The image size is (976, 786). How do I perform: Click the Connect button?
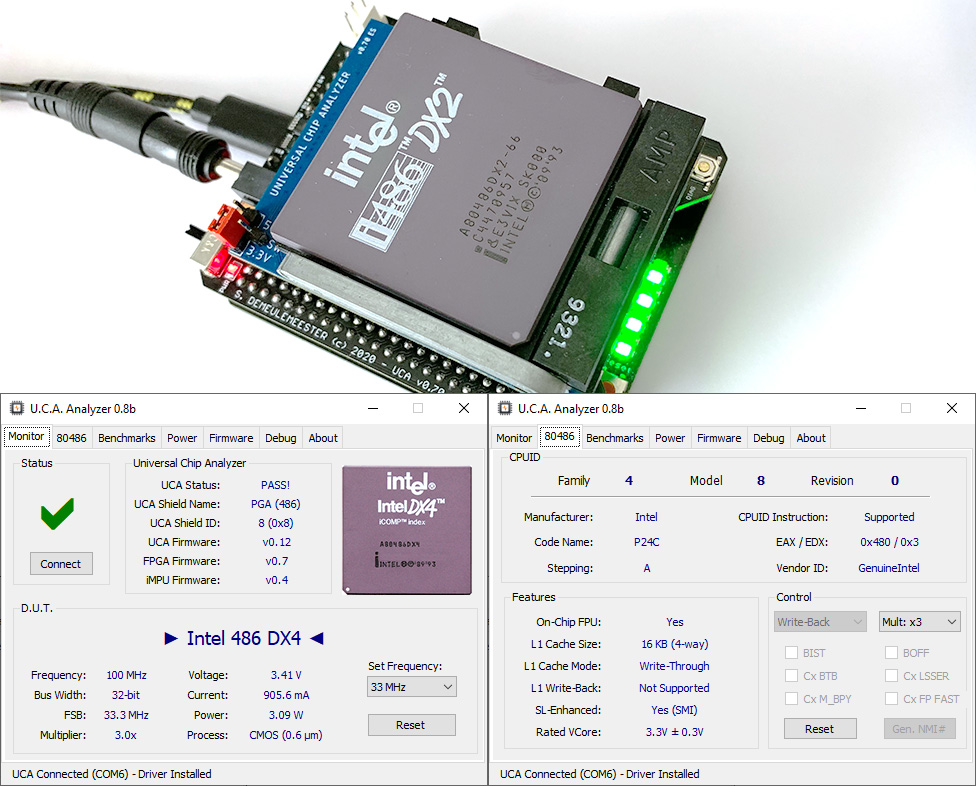coord(61,563)
